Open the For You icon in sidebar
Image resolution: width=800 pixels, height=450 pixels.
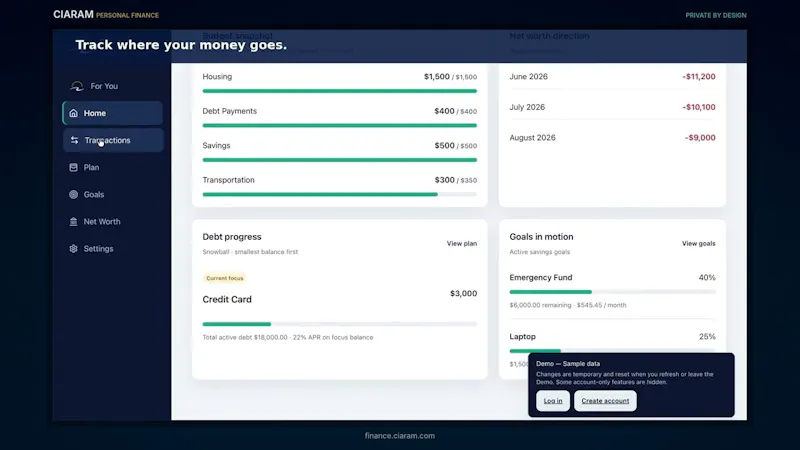(77, 86)
